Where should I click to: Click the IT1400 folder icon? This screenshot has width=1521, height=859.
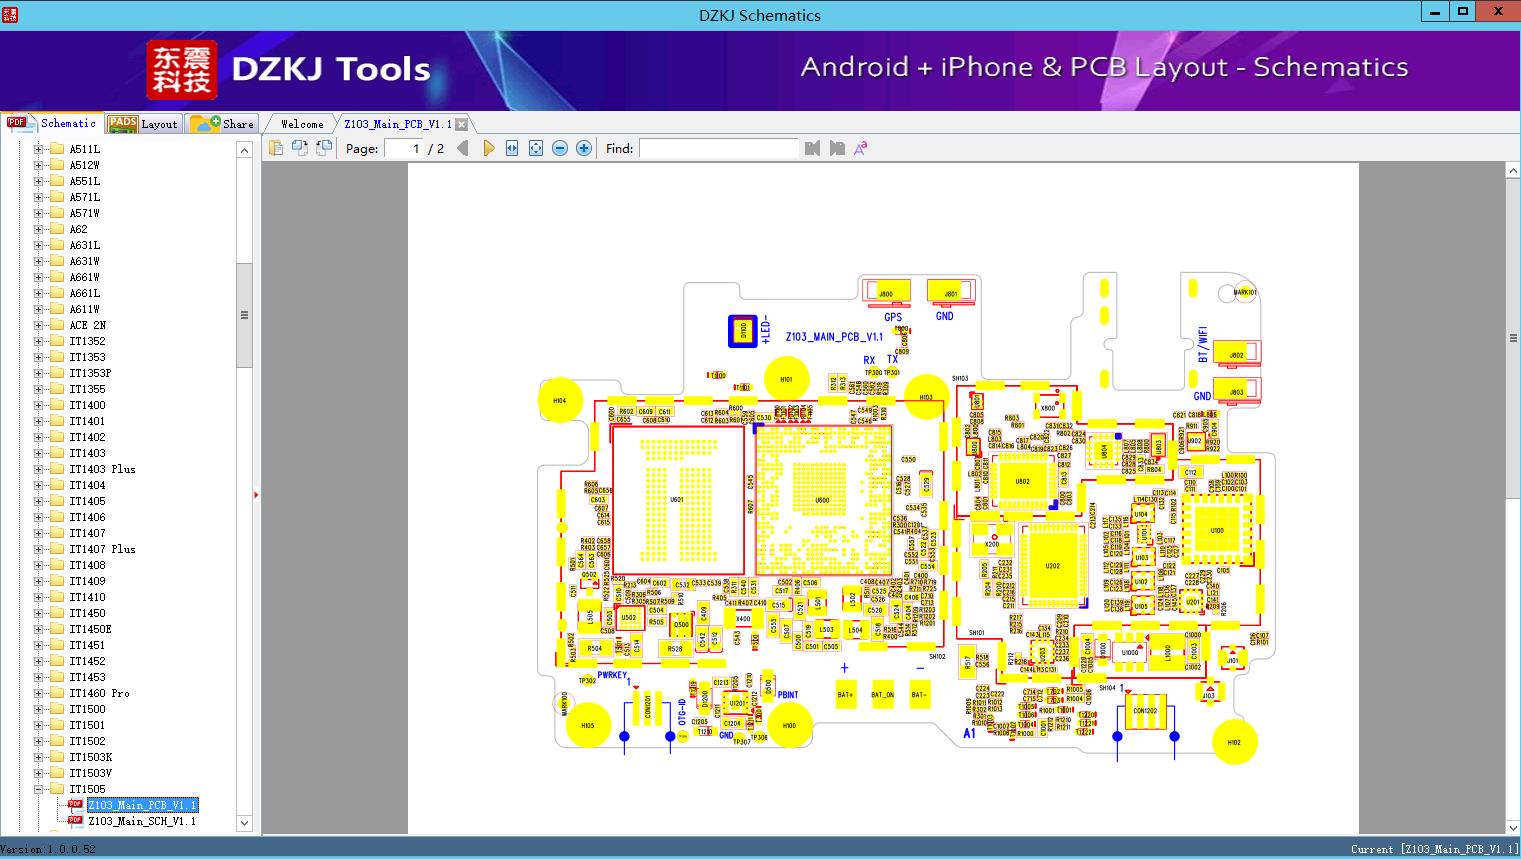[57, 405]
